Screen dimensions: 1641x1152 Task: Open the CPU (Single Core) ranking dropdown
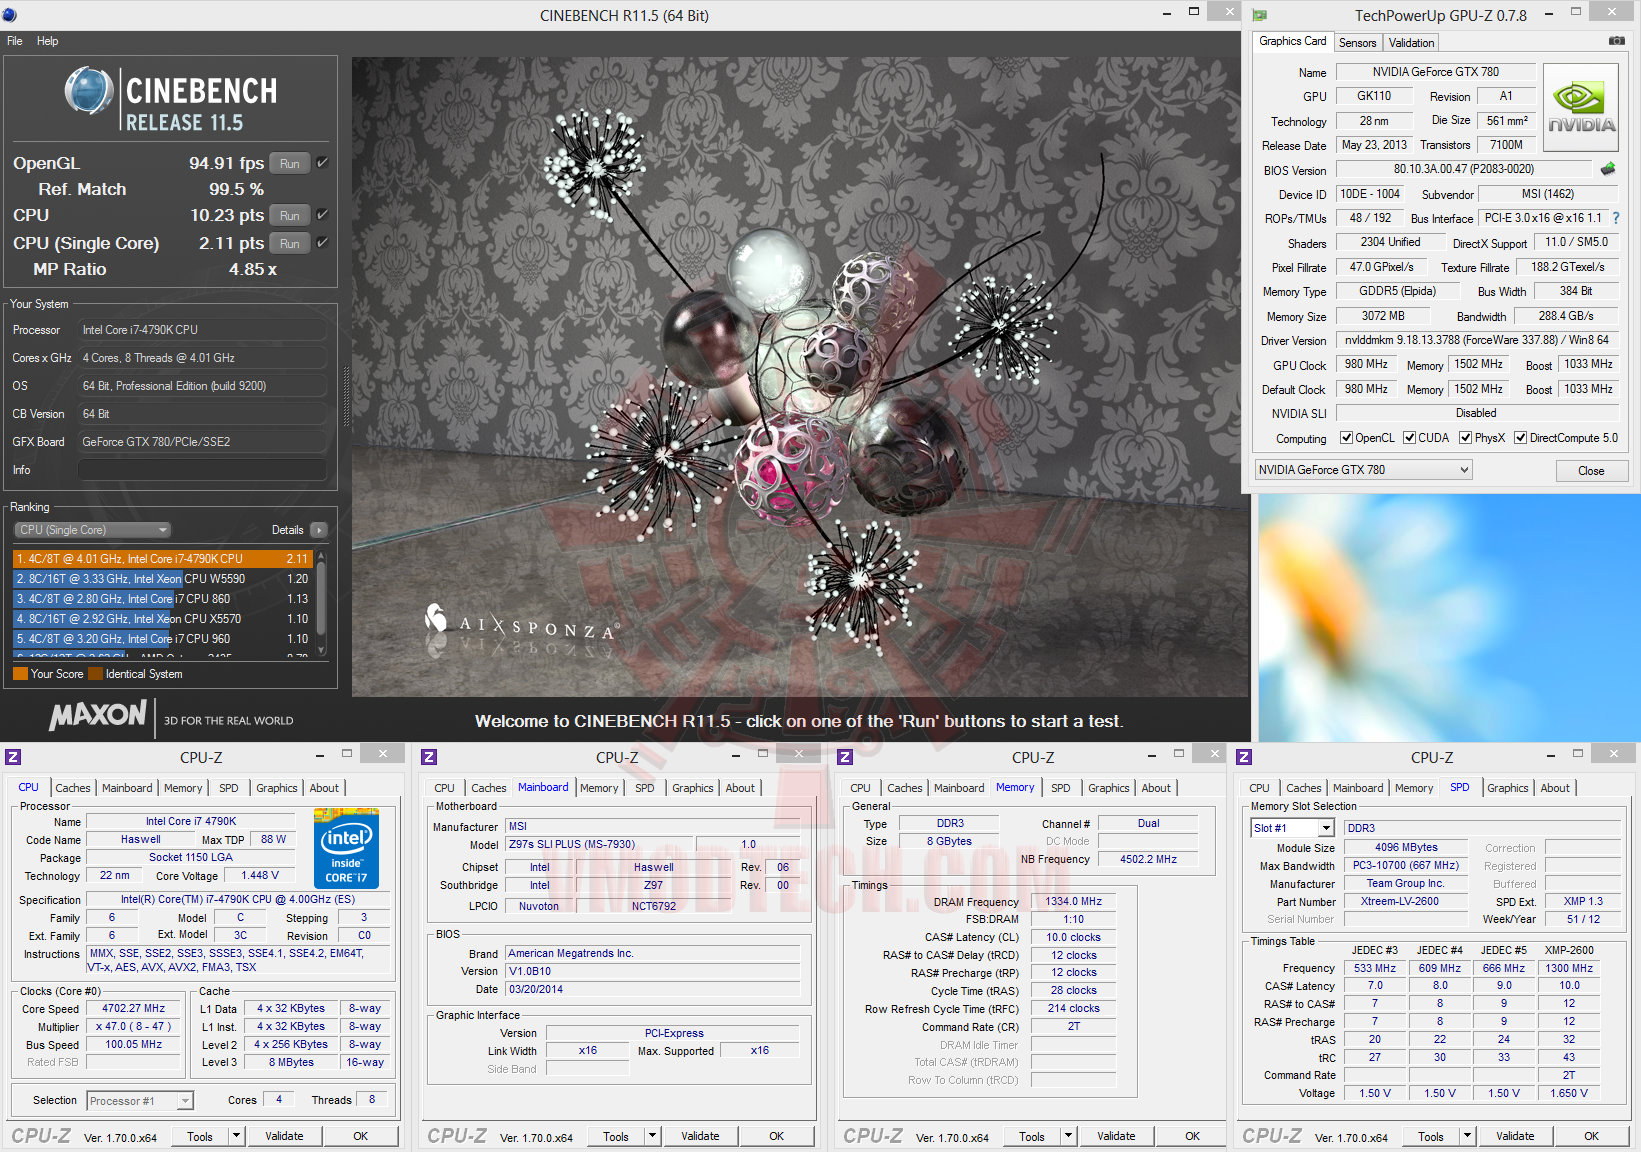92,530
